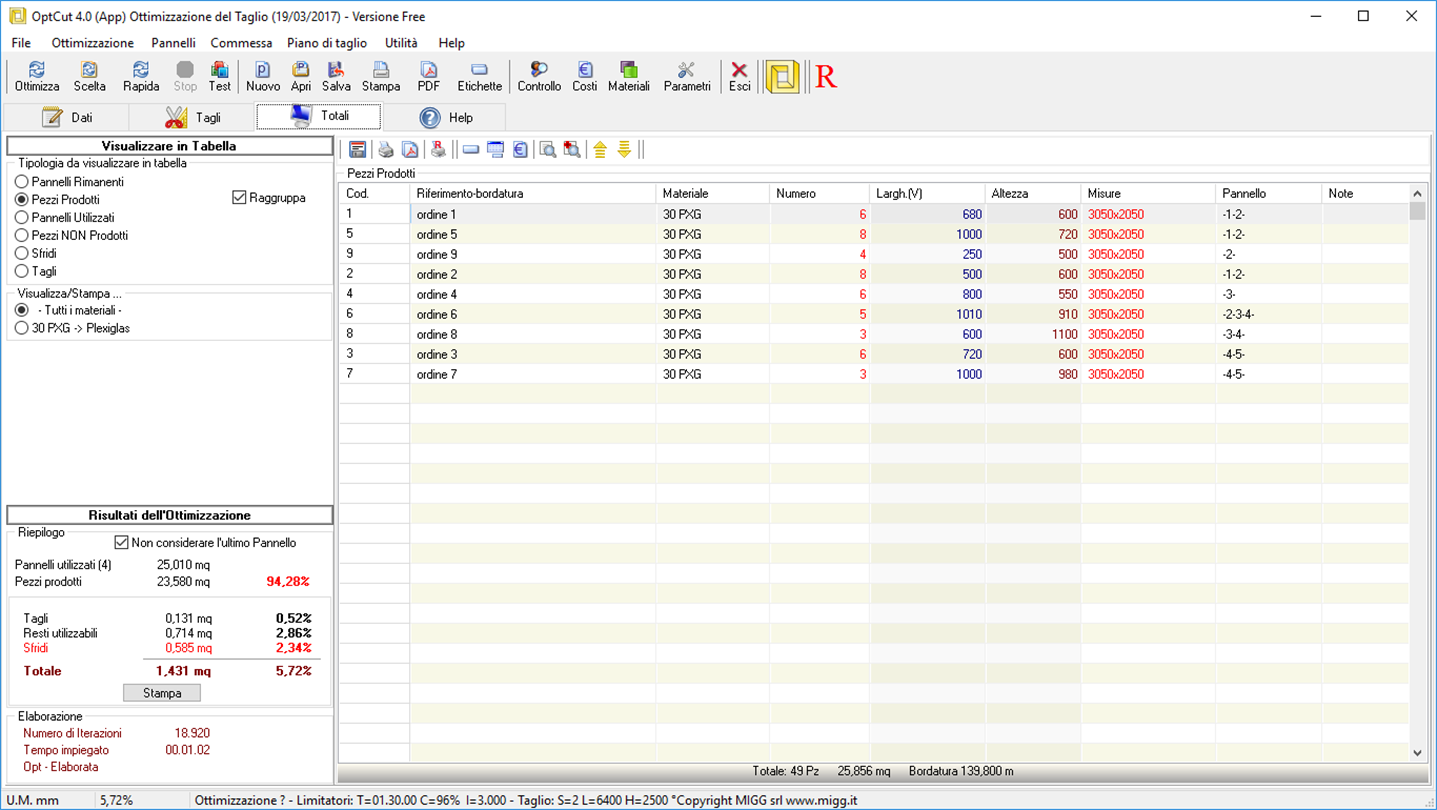Click the Larg.(V) column header
Viewport: 1437px width, 810px height.
click(x=926, y=193)
